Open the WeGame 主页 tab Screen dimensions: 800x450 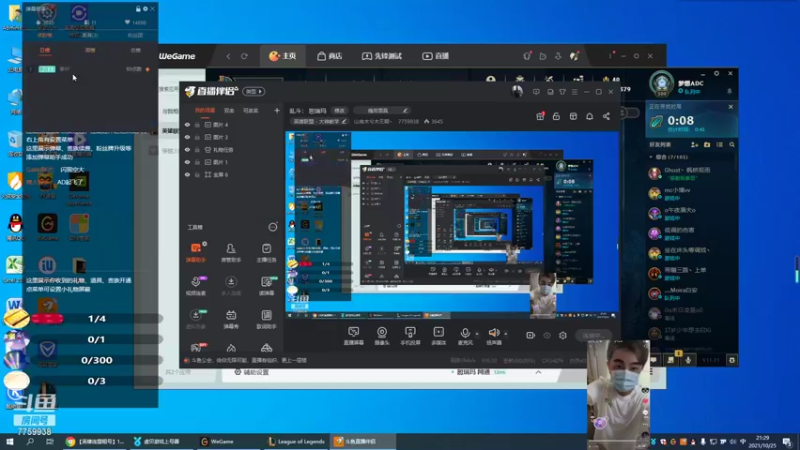tap(283, 56)
